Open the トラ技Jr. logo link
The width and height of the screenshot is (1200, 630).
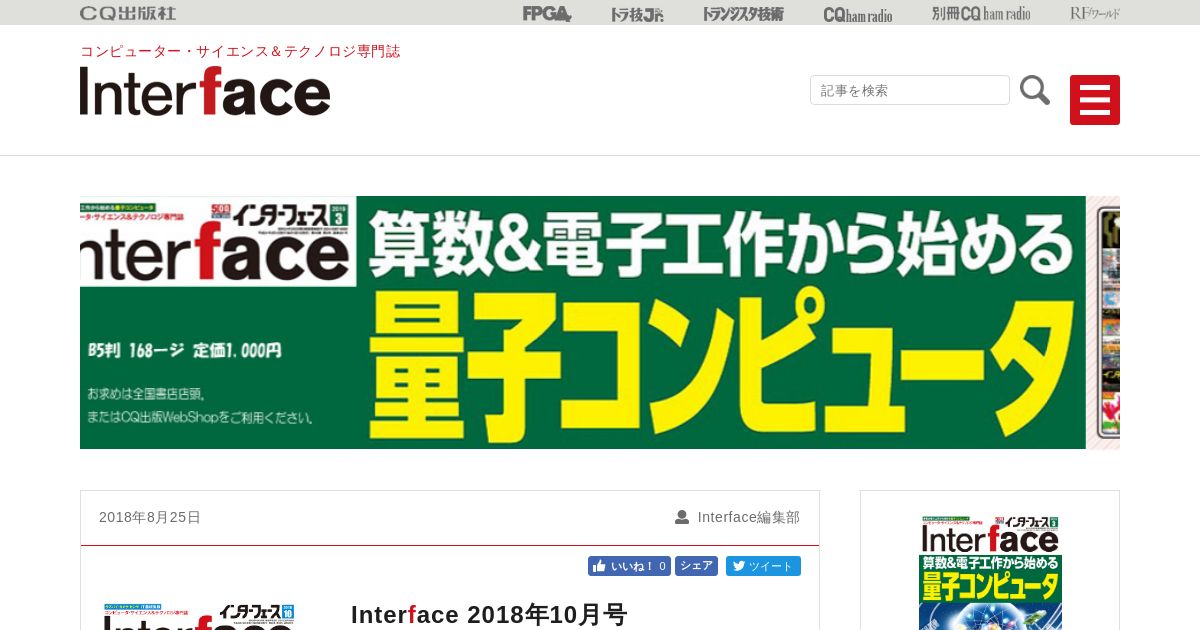coord(637,14)
